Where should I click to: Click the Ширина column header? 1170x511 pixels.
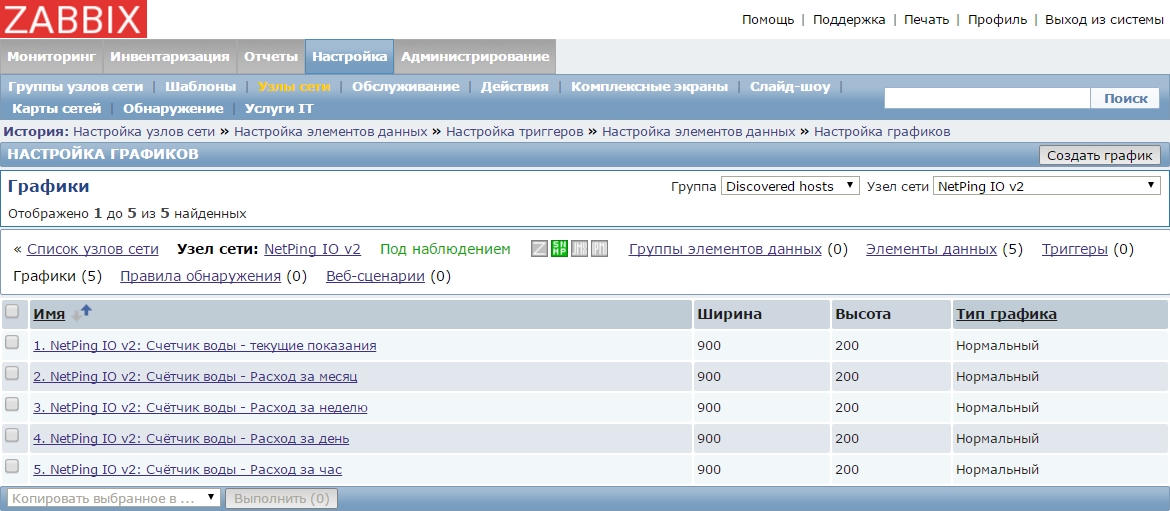coord(730,314)
